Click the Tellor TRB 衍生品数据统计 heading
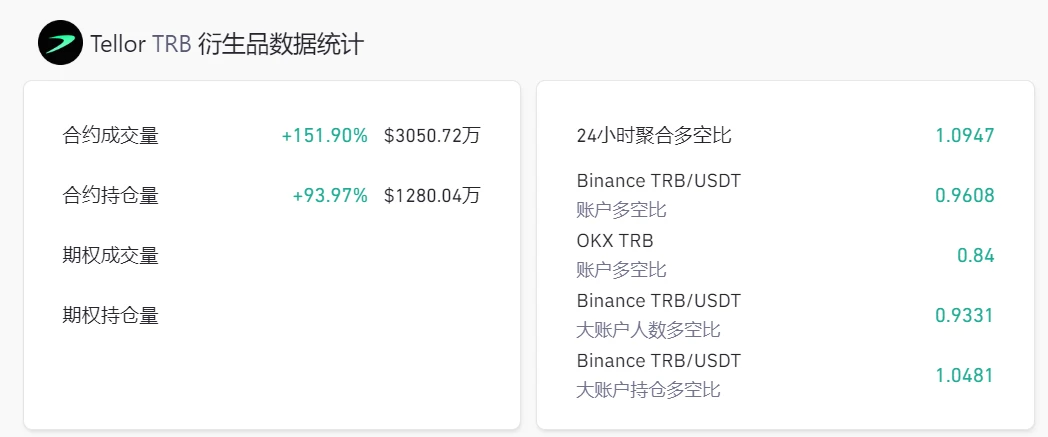The width and height of the screenshot is (1048, 437). pos(227,44)
